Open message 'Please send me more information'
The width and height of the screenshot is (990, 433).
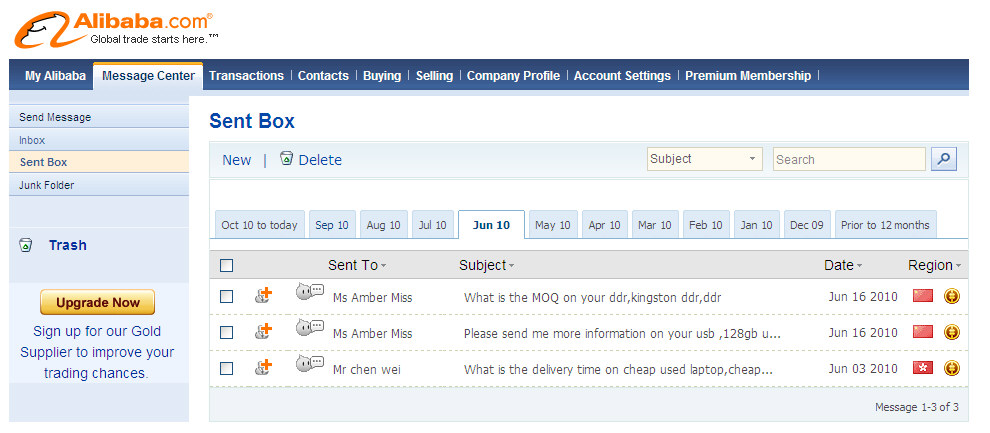click(x=623, y=333)
